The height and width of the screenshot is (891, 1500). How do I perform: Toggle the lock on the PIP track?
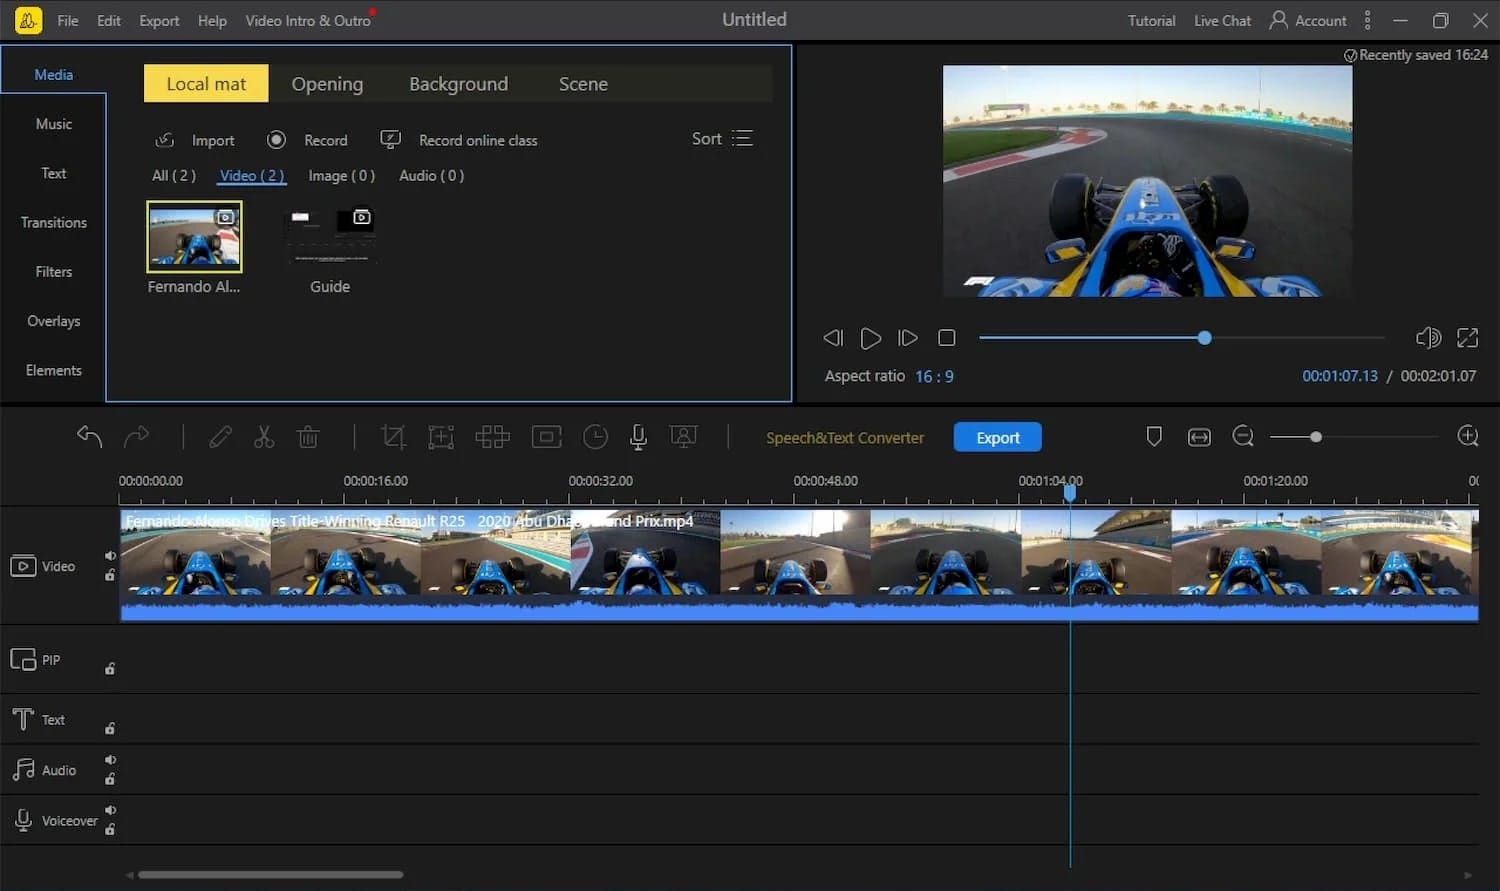pos(110,669)
